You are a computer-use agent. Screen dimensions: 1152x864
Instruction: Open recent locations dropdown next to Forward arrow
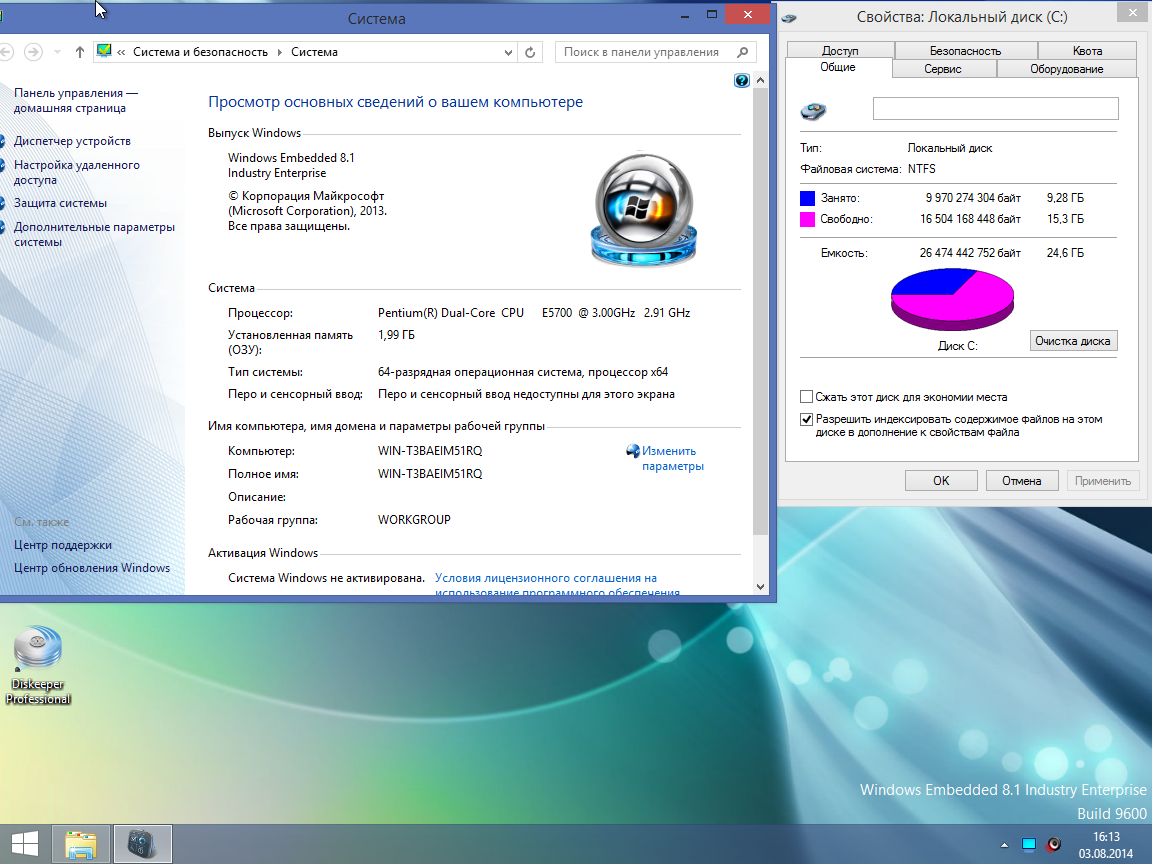pos(57,52)
